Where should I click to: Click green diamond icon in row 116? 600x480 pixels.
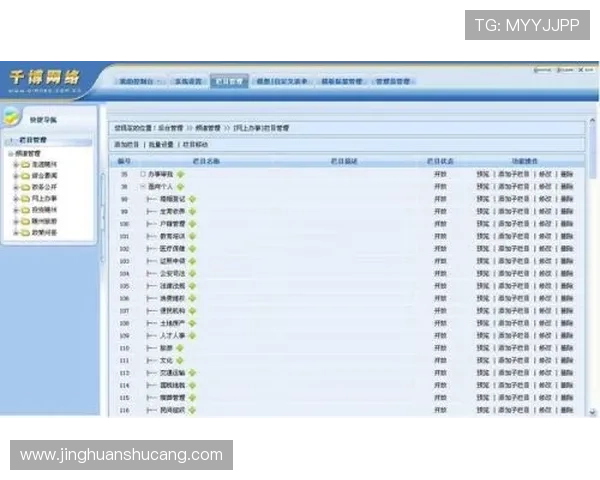click(x=192, y=410)
